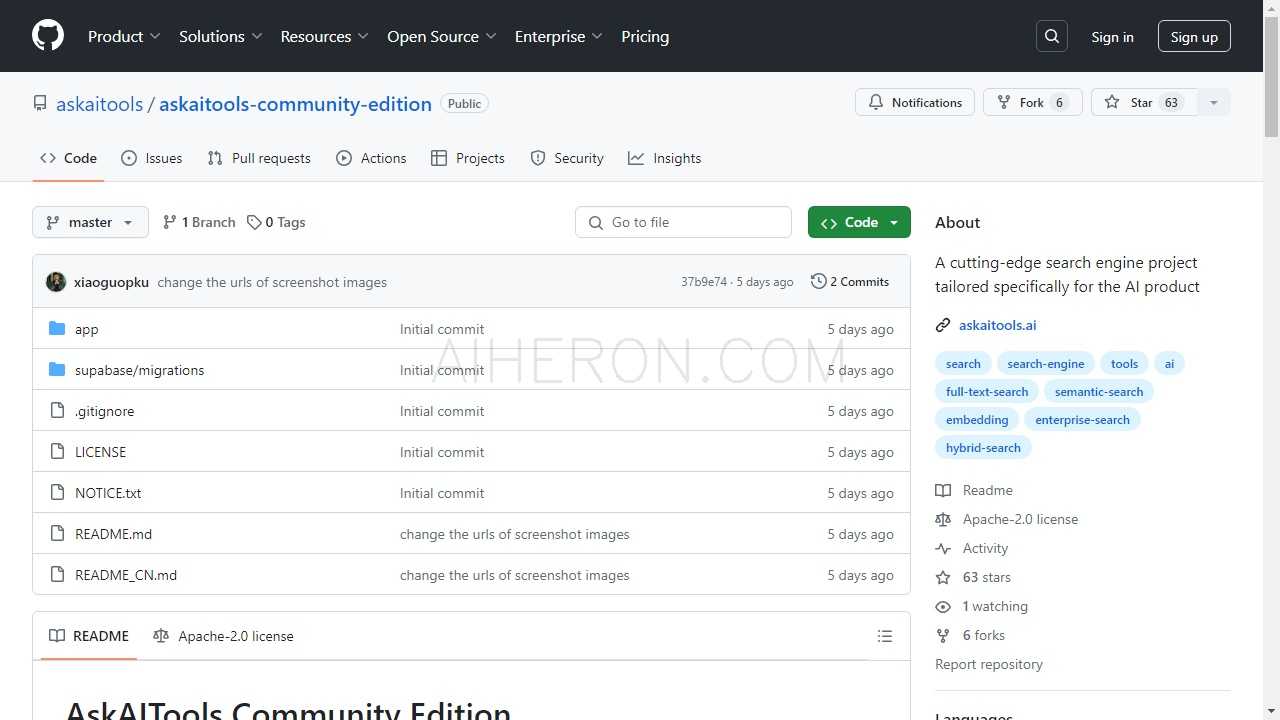The height and width of the screenshot is (720, 1280).
Task: Click the README.md file icon
Action: pos(57,534)
